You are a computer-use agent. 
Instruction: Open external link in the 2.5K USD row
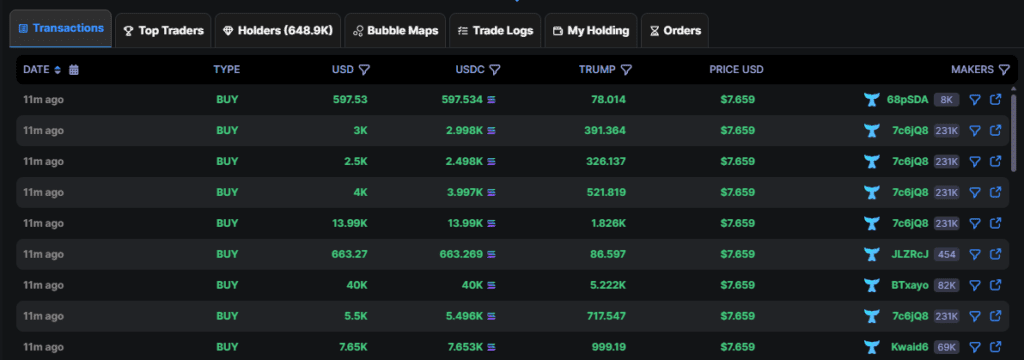point(995,161)
